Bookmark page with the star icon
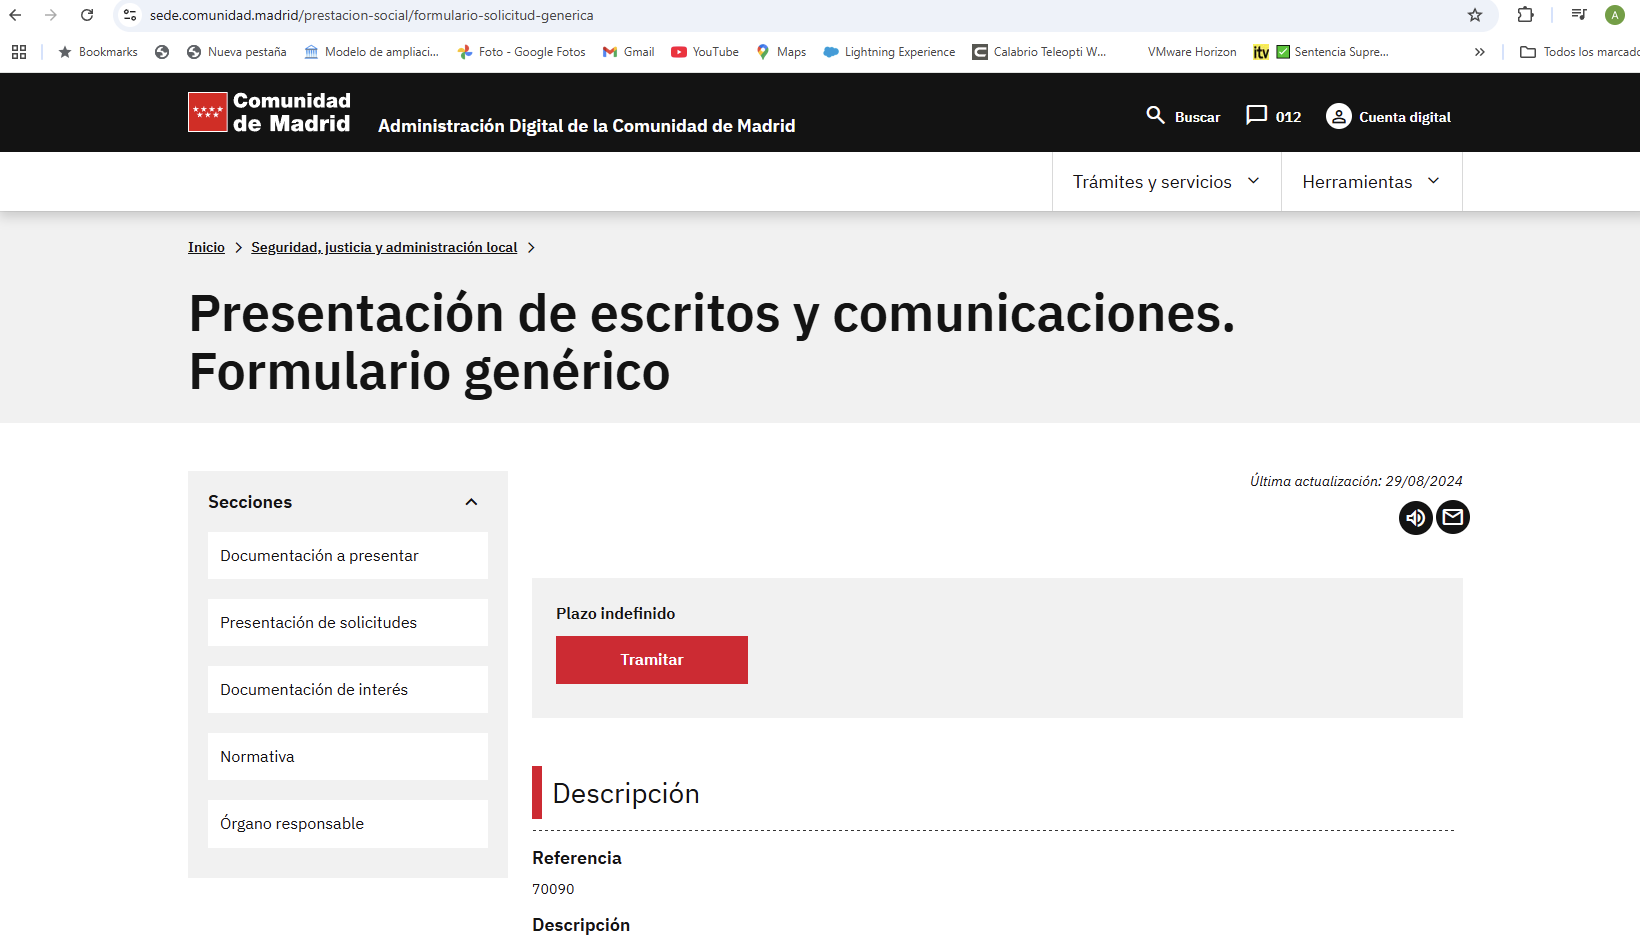Screen dimensions: 1640x950 click(1475, 15)
